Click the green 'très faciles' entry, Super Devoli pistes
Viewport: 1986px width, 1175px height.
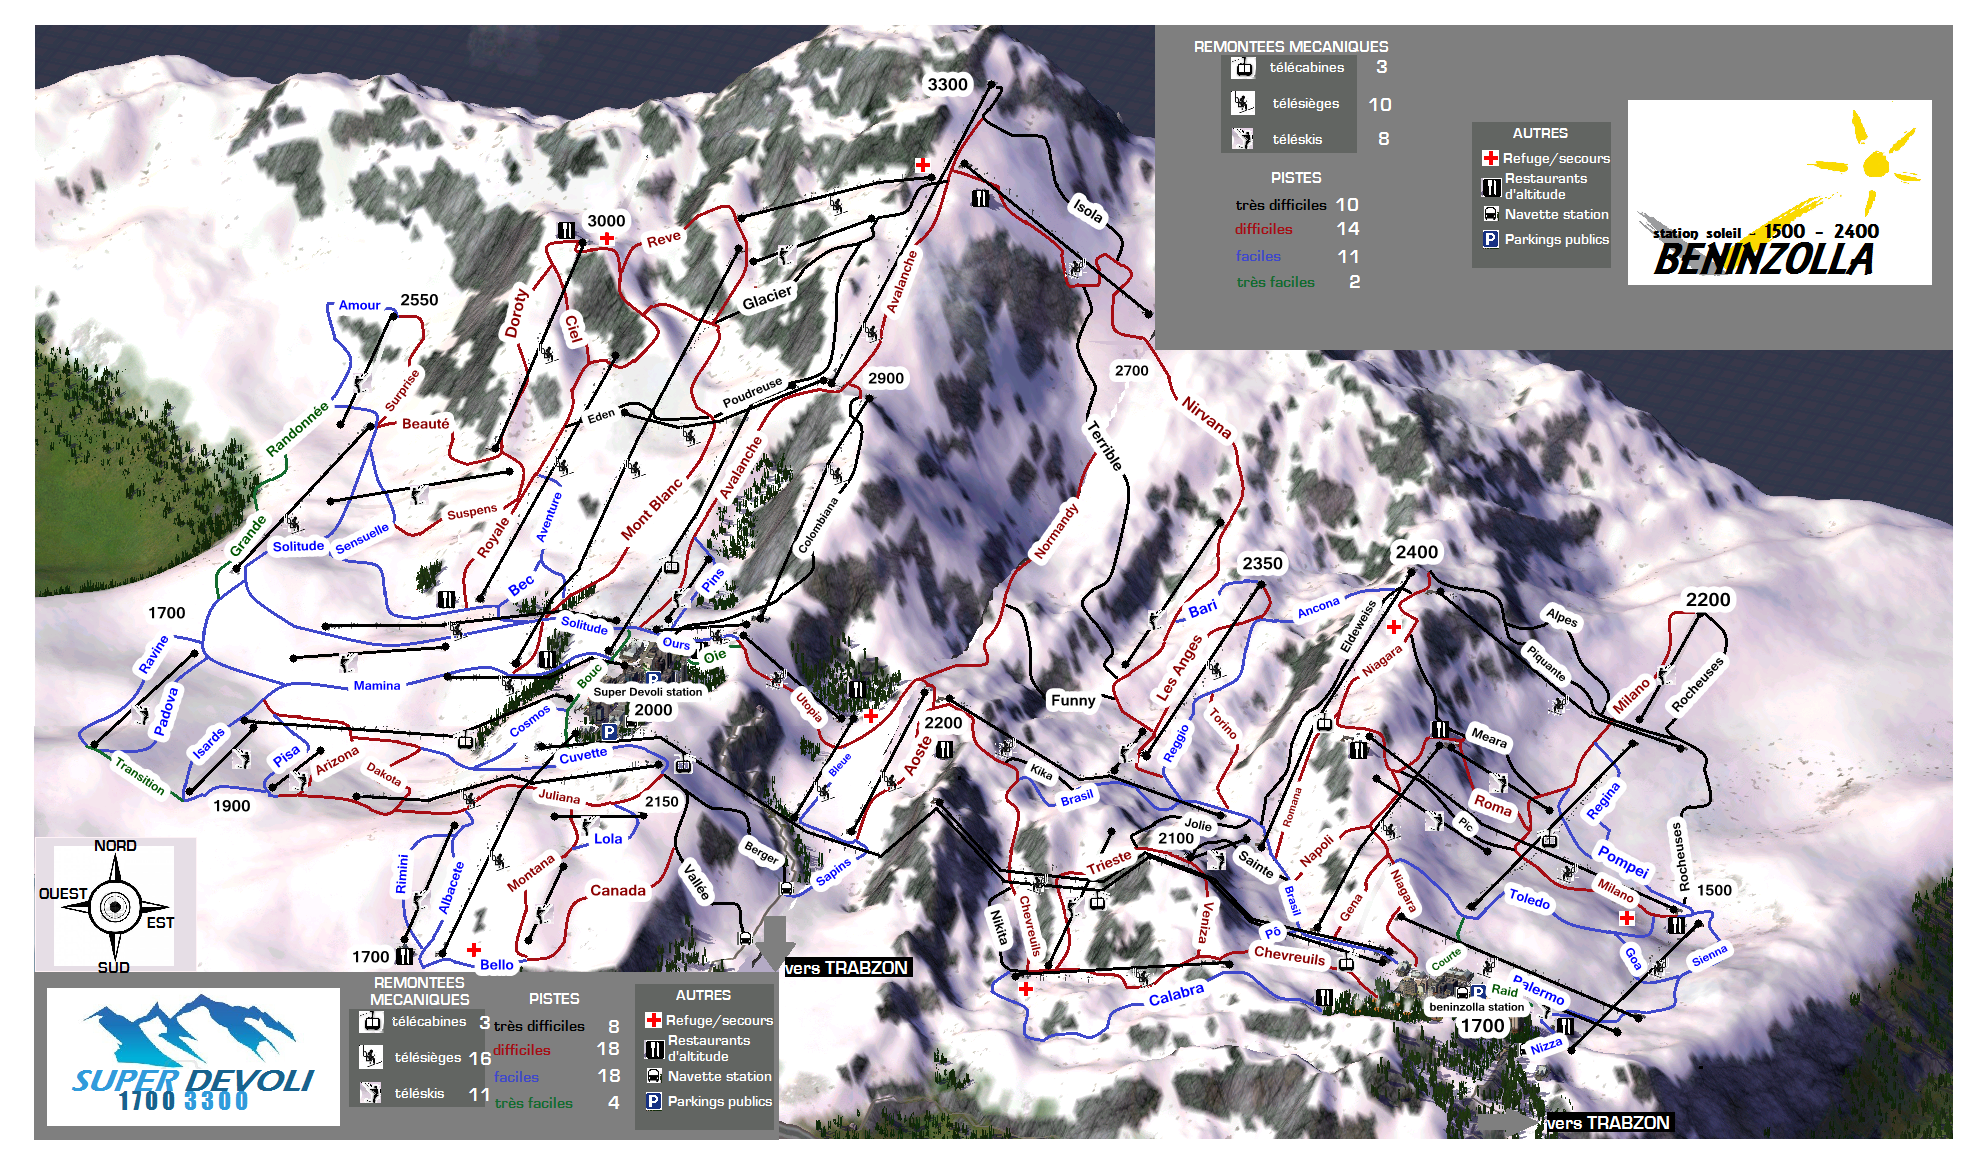533,1103
